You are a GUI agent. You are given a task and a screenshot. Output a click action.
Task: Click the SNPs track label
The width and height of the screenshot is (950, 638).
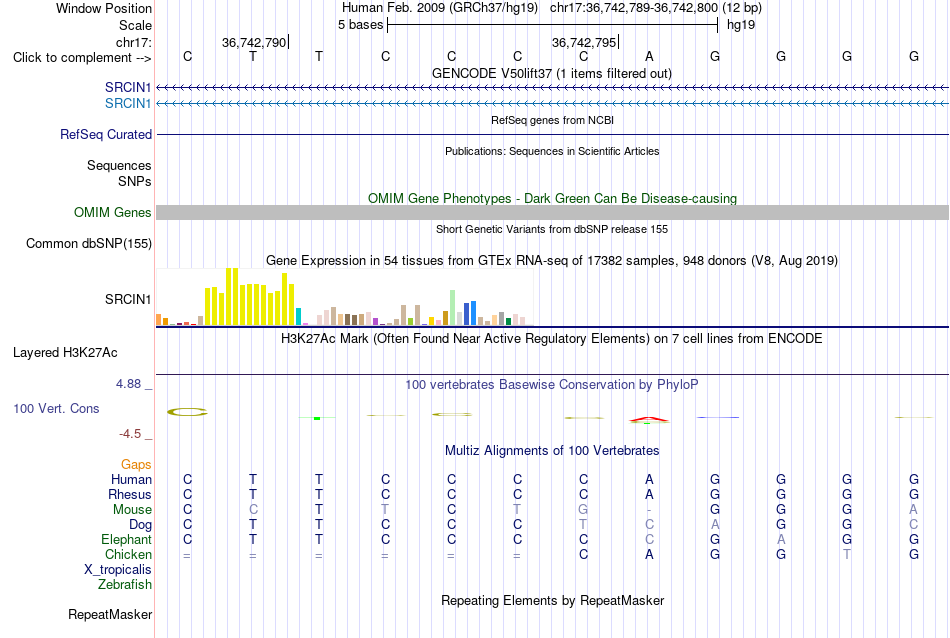coord(135,181)
